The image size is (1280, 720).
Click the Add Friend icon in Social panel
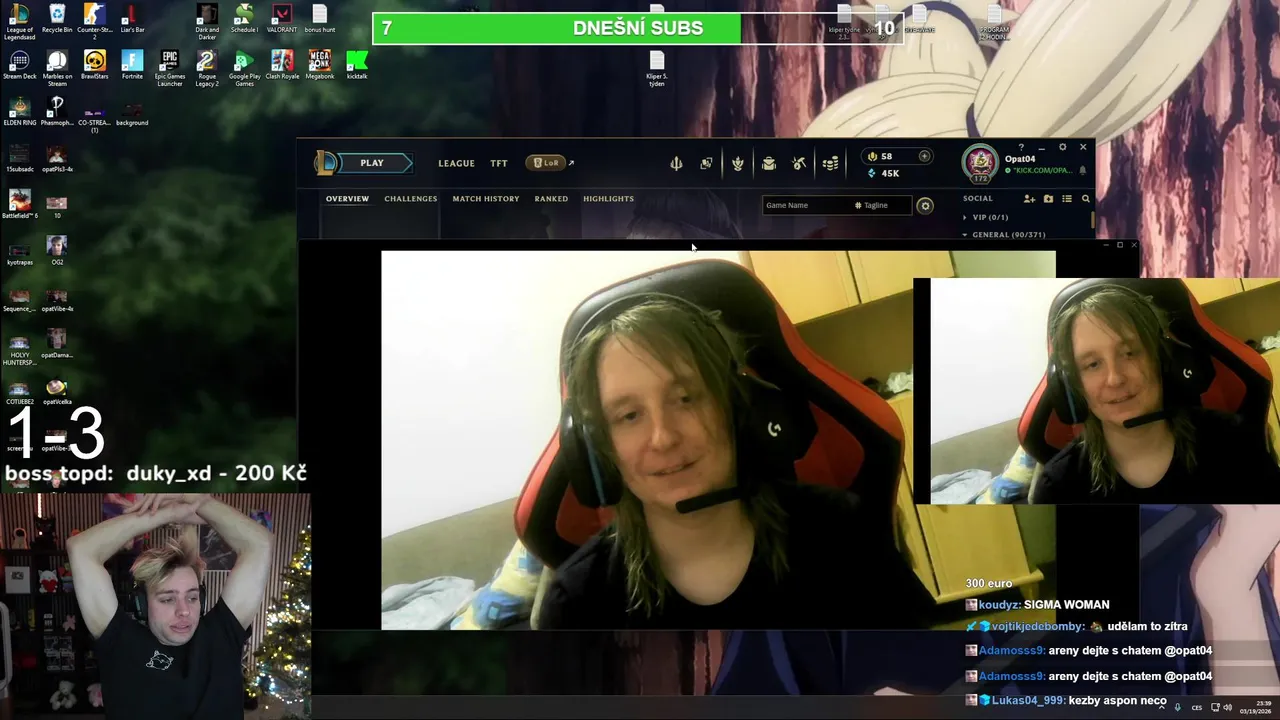[1029, 199]
